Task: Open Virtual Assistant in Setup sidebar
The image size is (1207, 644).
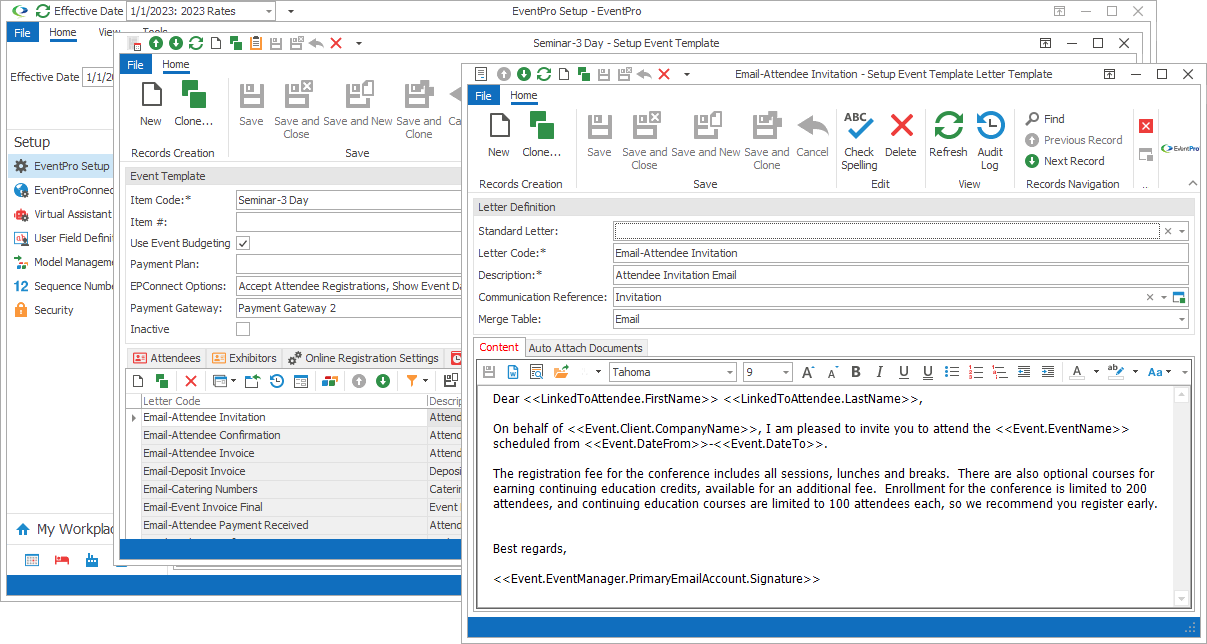Action: [64, 214]
